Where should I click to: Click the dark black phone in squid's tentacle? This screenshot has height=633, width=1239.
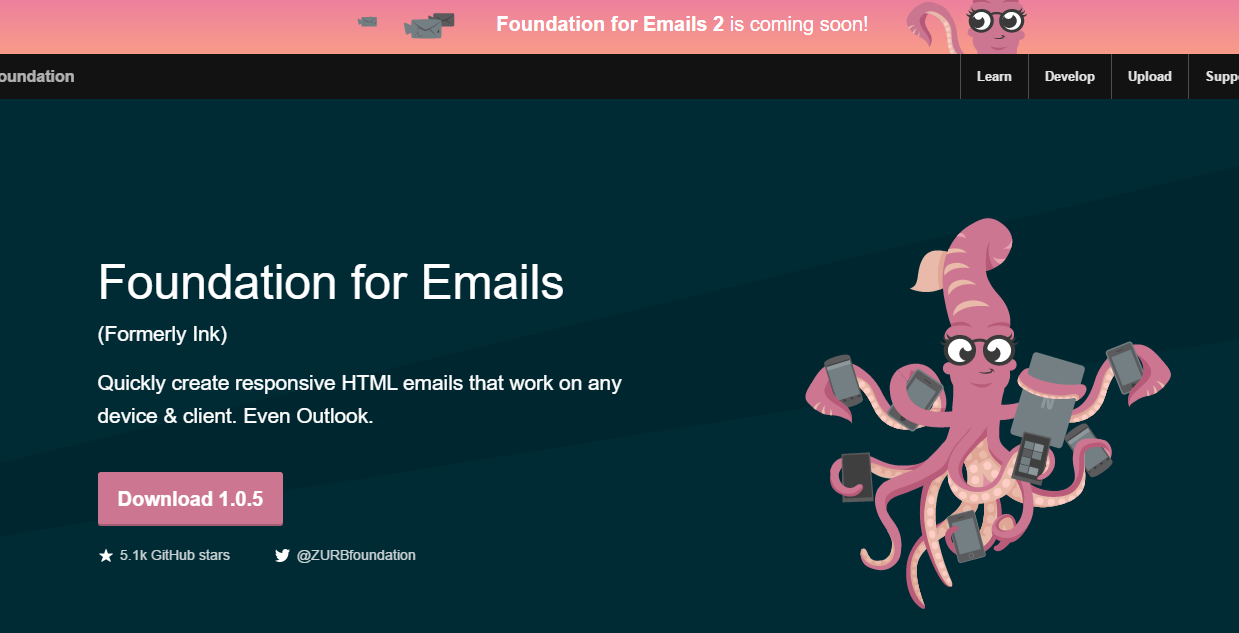(x=857, y=476)
